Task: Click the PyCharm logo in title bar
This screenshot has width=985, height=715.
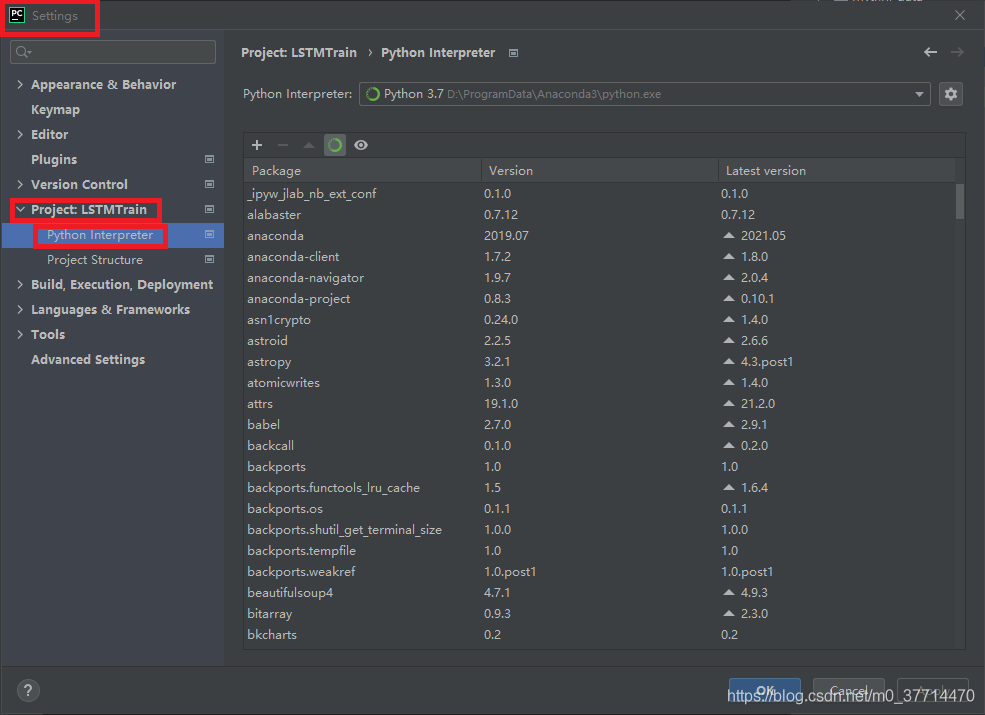Action: (x=16, y=16)
